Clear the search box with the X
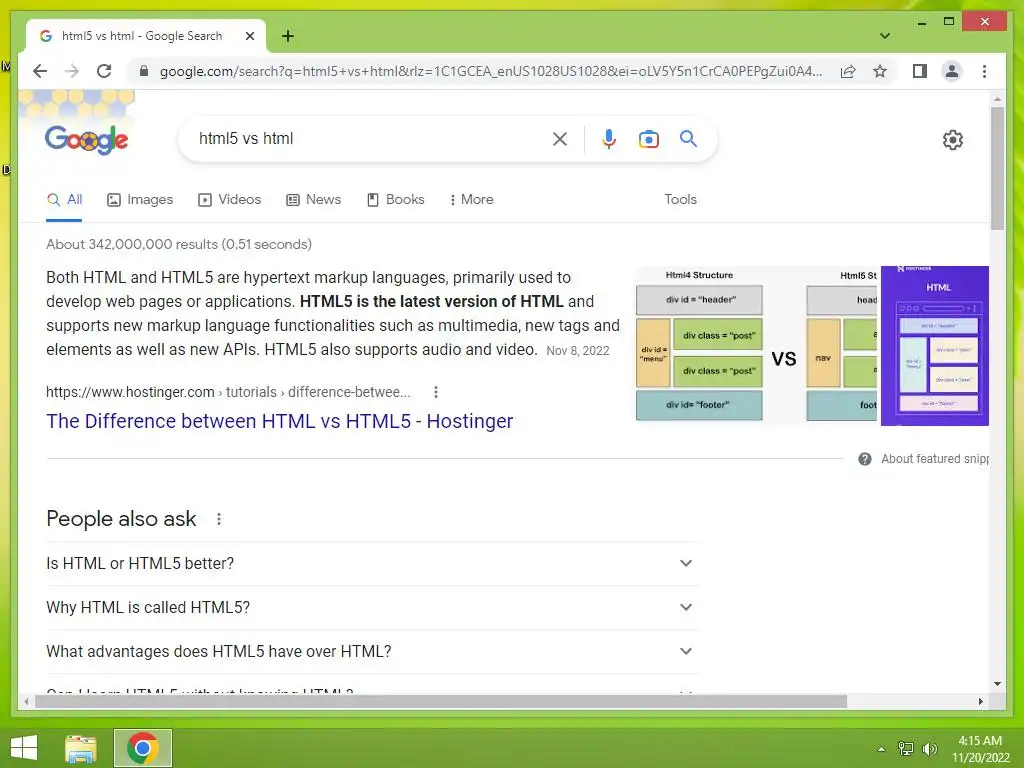Viewport: 1024px width, 768px height. click(560, 138)
